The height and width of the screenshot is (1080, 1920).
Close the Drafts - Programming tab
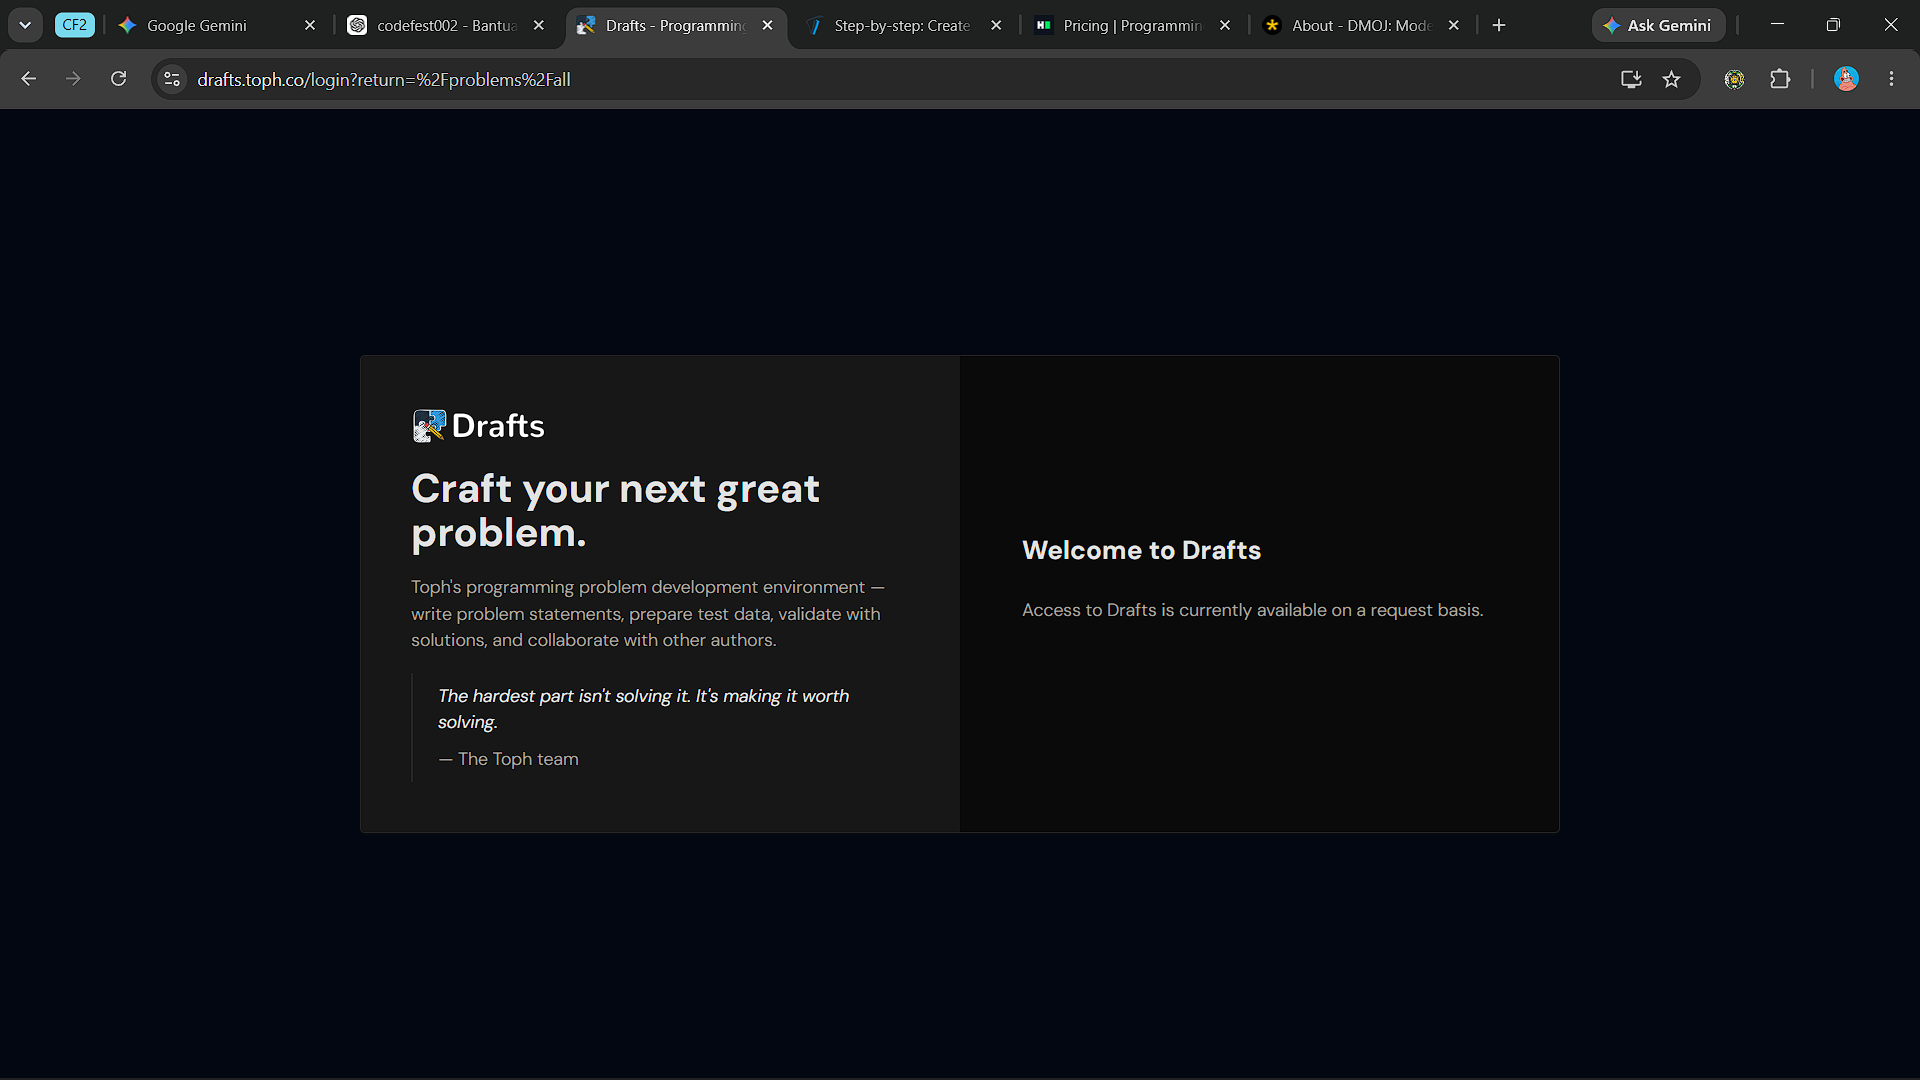coord(767,25)
